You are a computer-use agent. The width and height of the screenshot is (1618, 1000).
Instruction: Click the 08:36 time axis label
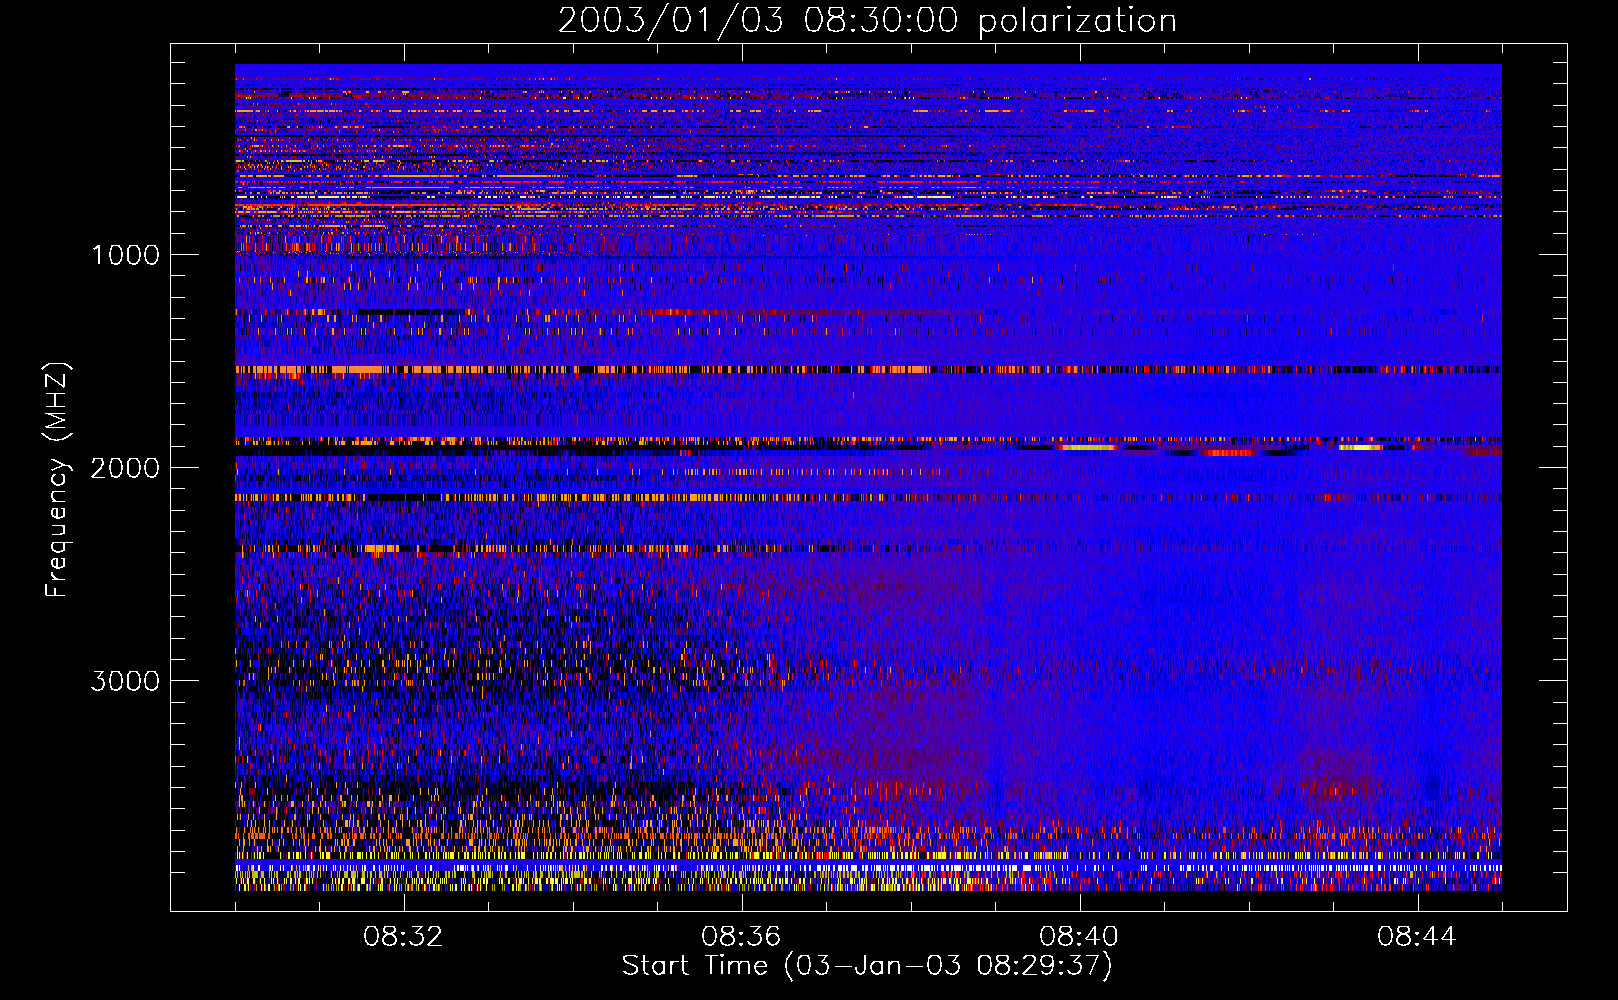(x=741, y=937)
